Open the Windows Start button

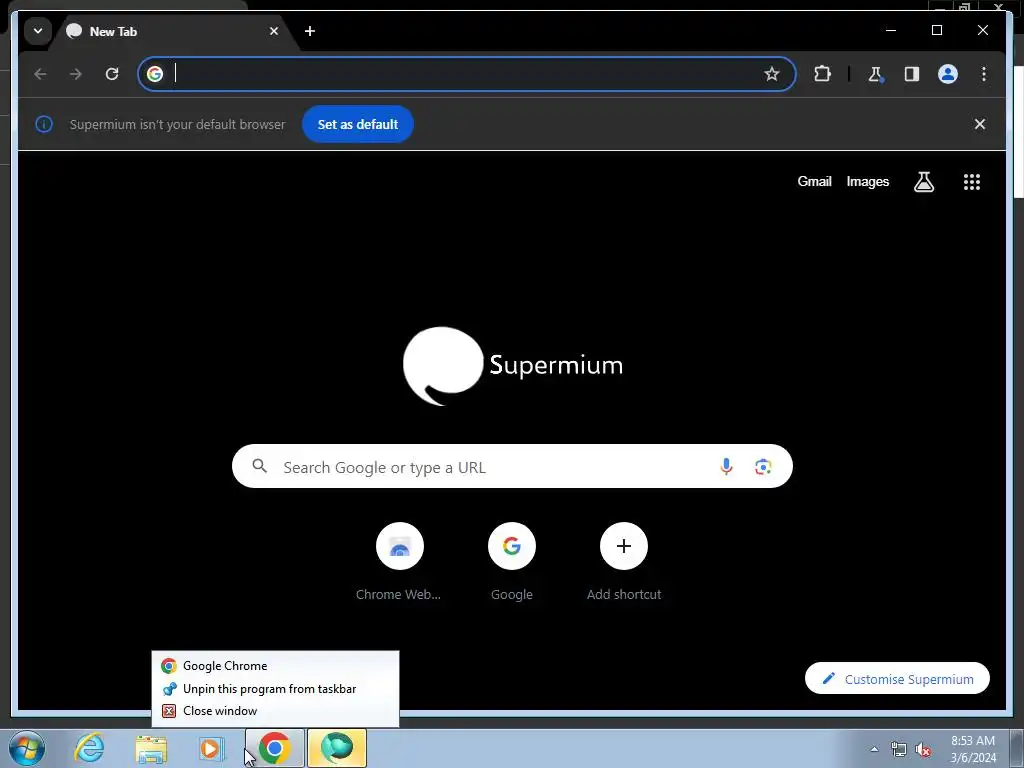pyautogui.click(x=26, y=748)
